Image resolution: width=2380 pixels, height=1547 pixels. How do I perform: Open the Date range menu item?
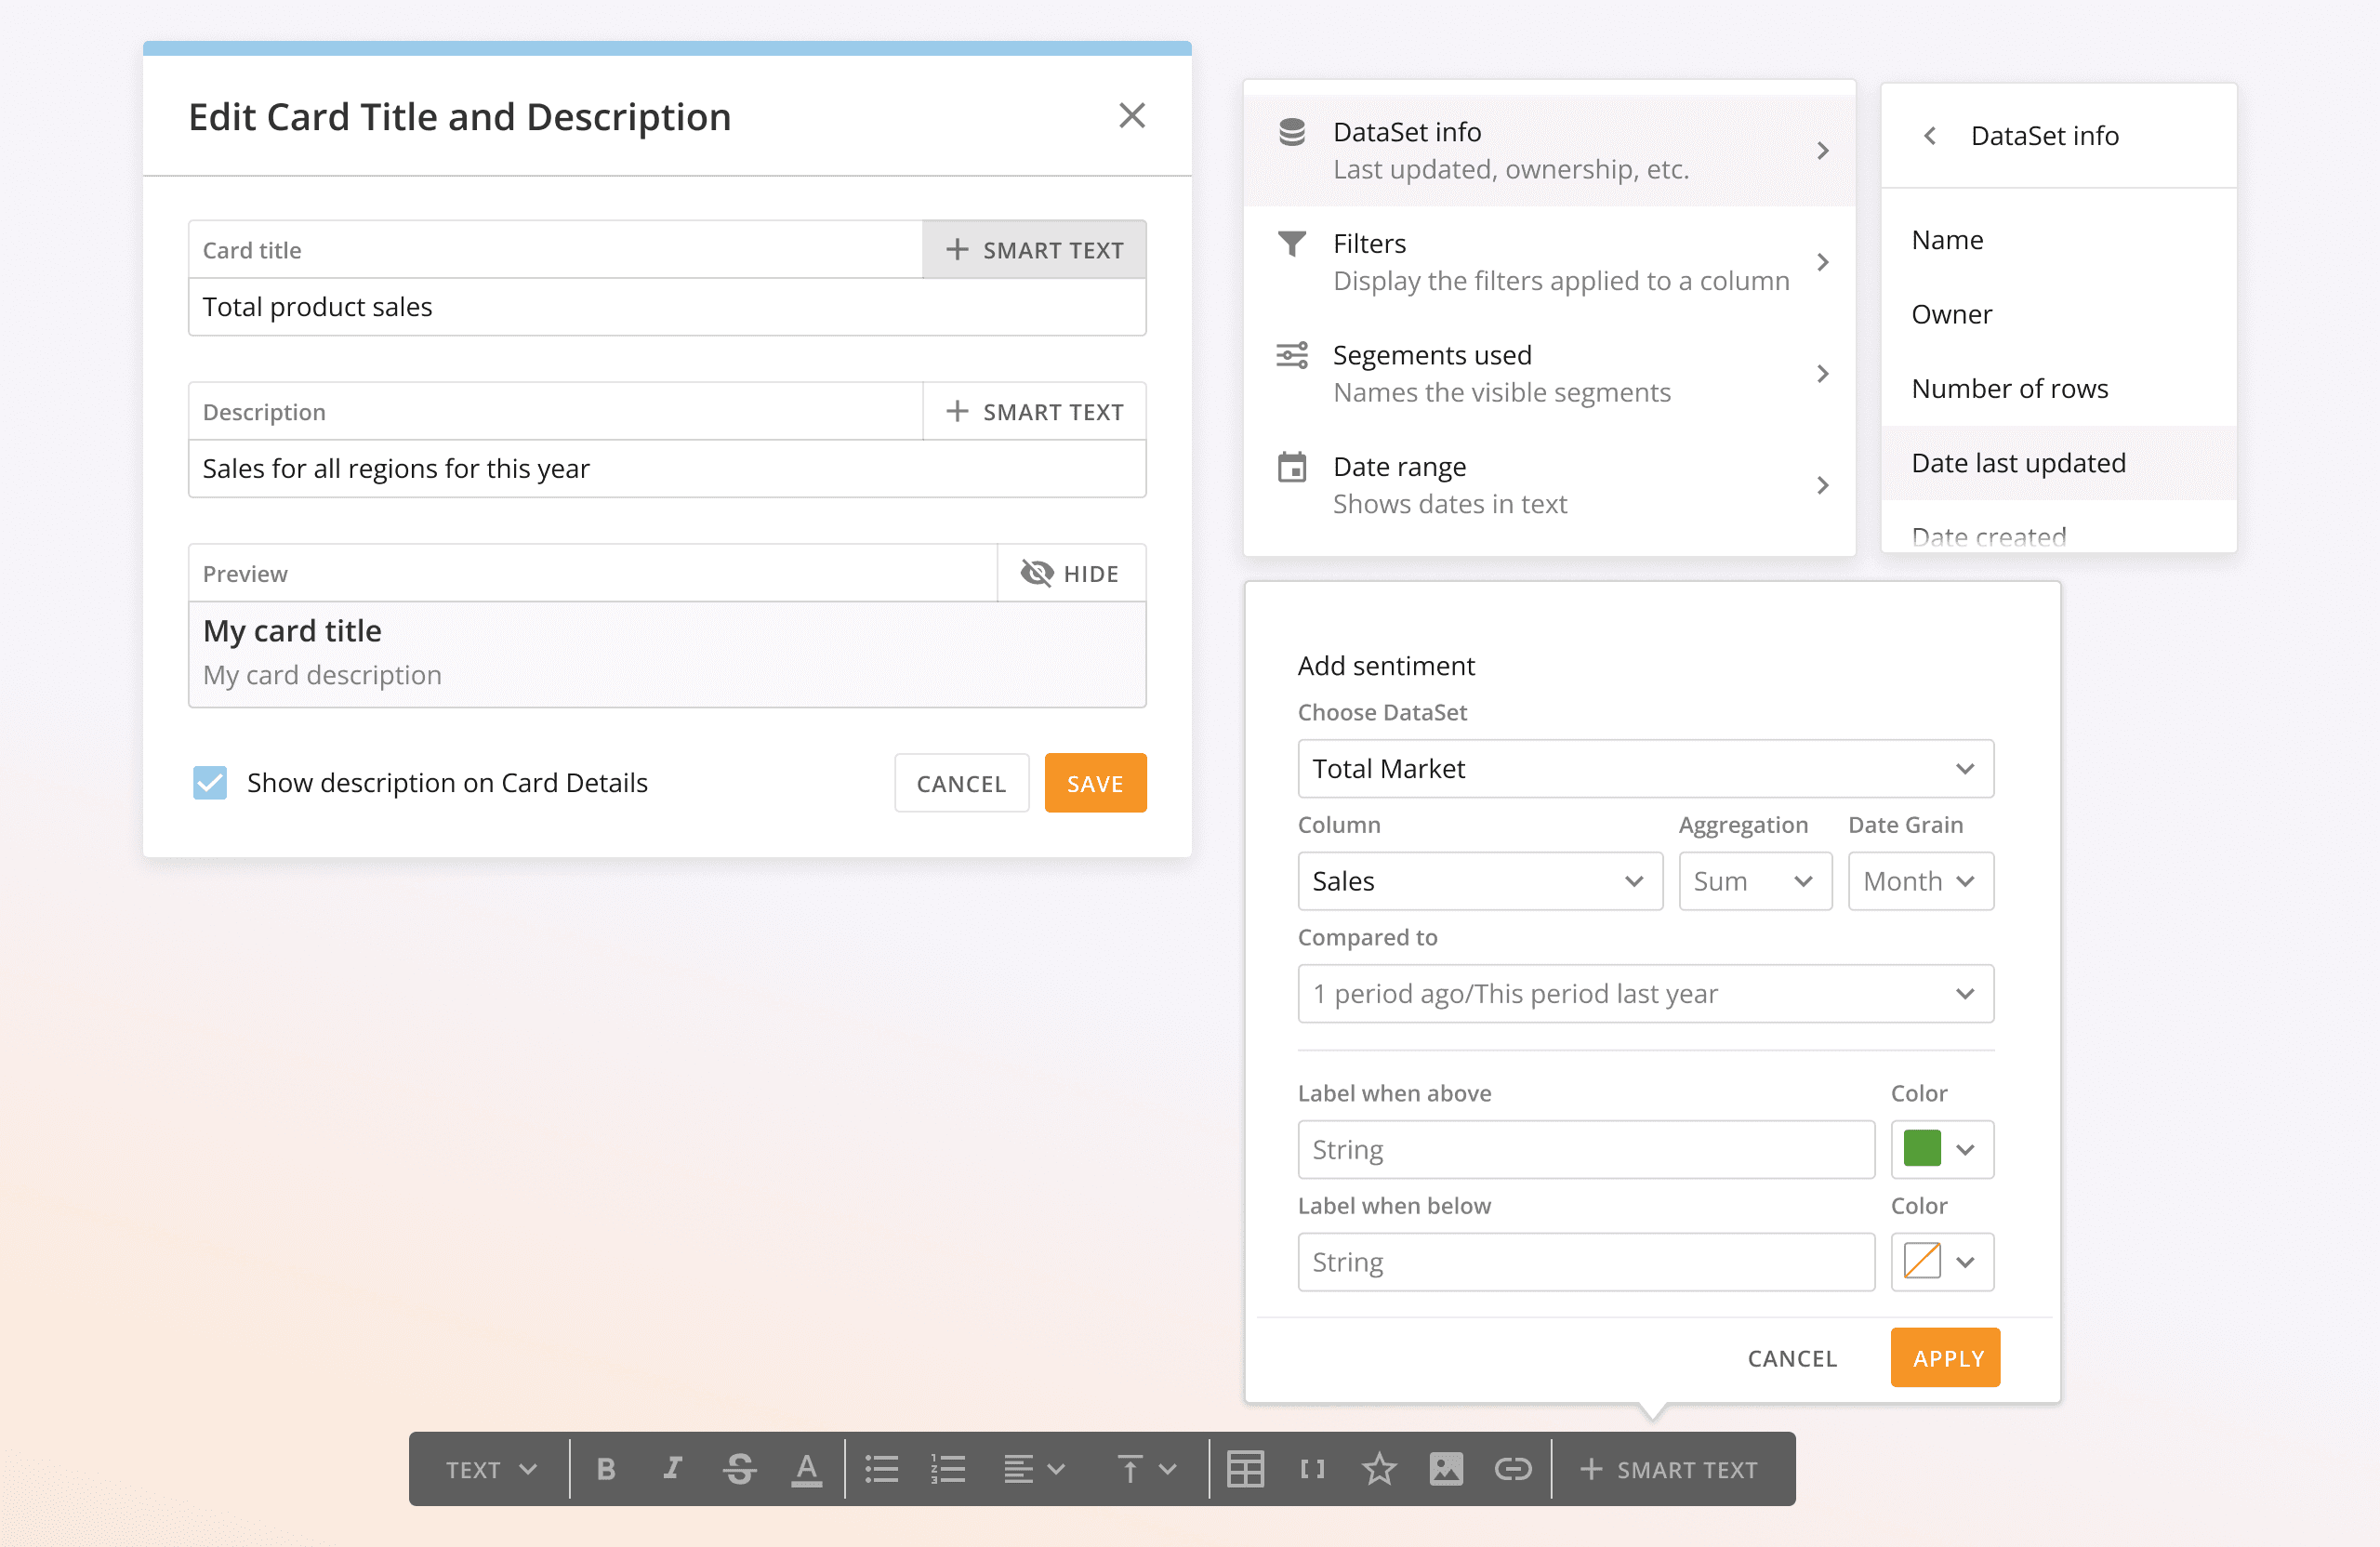[1549, 485]
